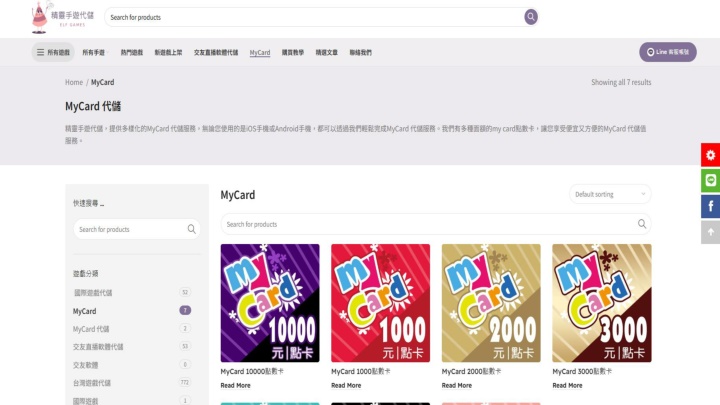Open the 交友直播軟體代儲 nav item

point(216,52)
